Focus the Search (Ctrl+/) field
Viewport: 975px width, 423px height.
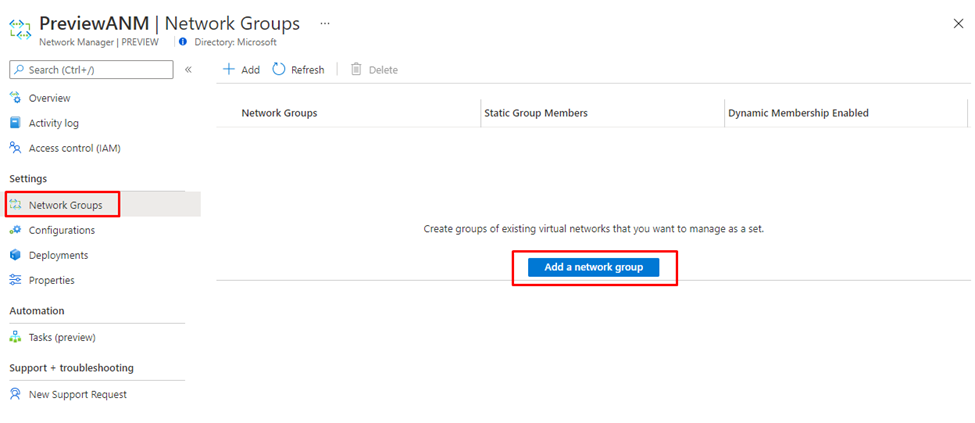click(x=100, y=70)
